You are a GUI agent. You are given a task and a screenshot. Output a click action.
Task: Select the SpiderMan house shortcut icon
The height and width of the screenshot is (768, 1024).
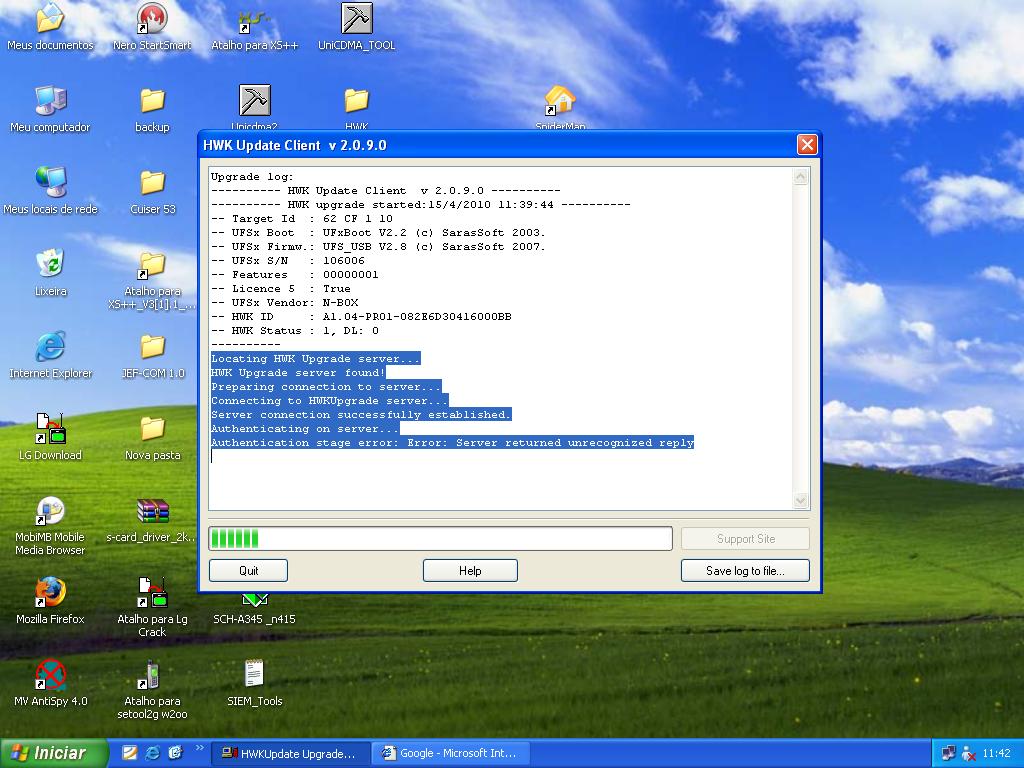click(x=560, y=108)
